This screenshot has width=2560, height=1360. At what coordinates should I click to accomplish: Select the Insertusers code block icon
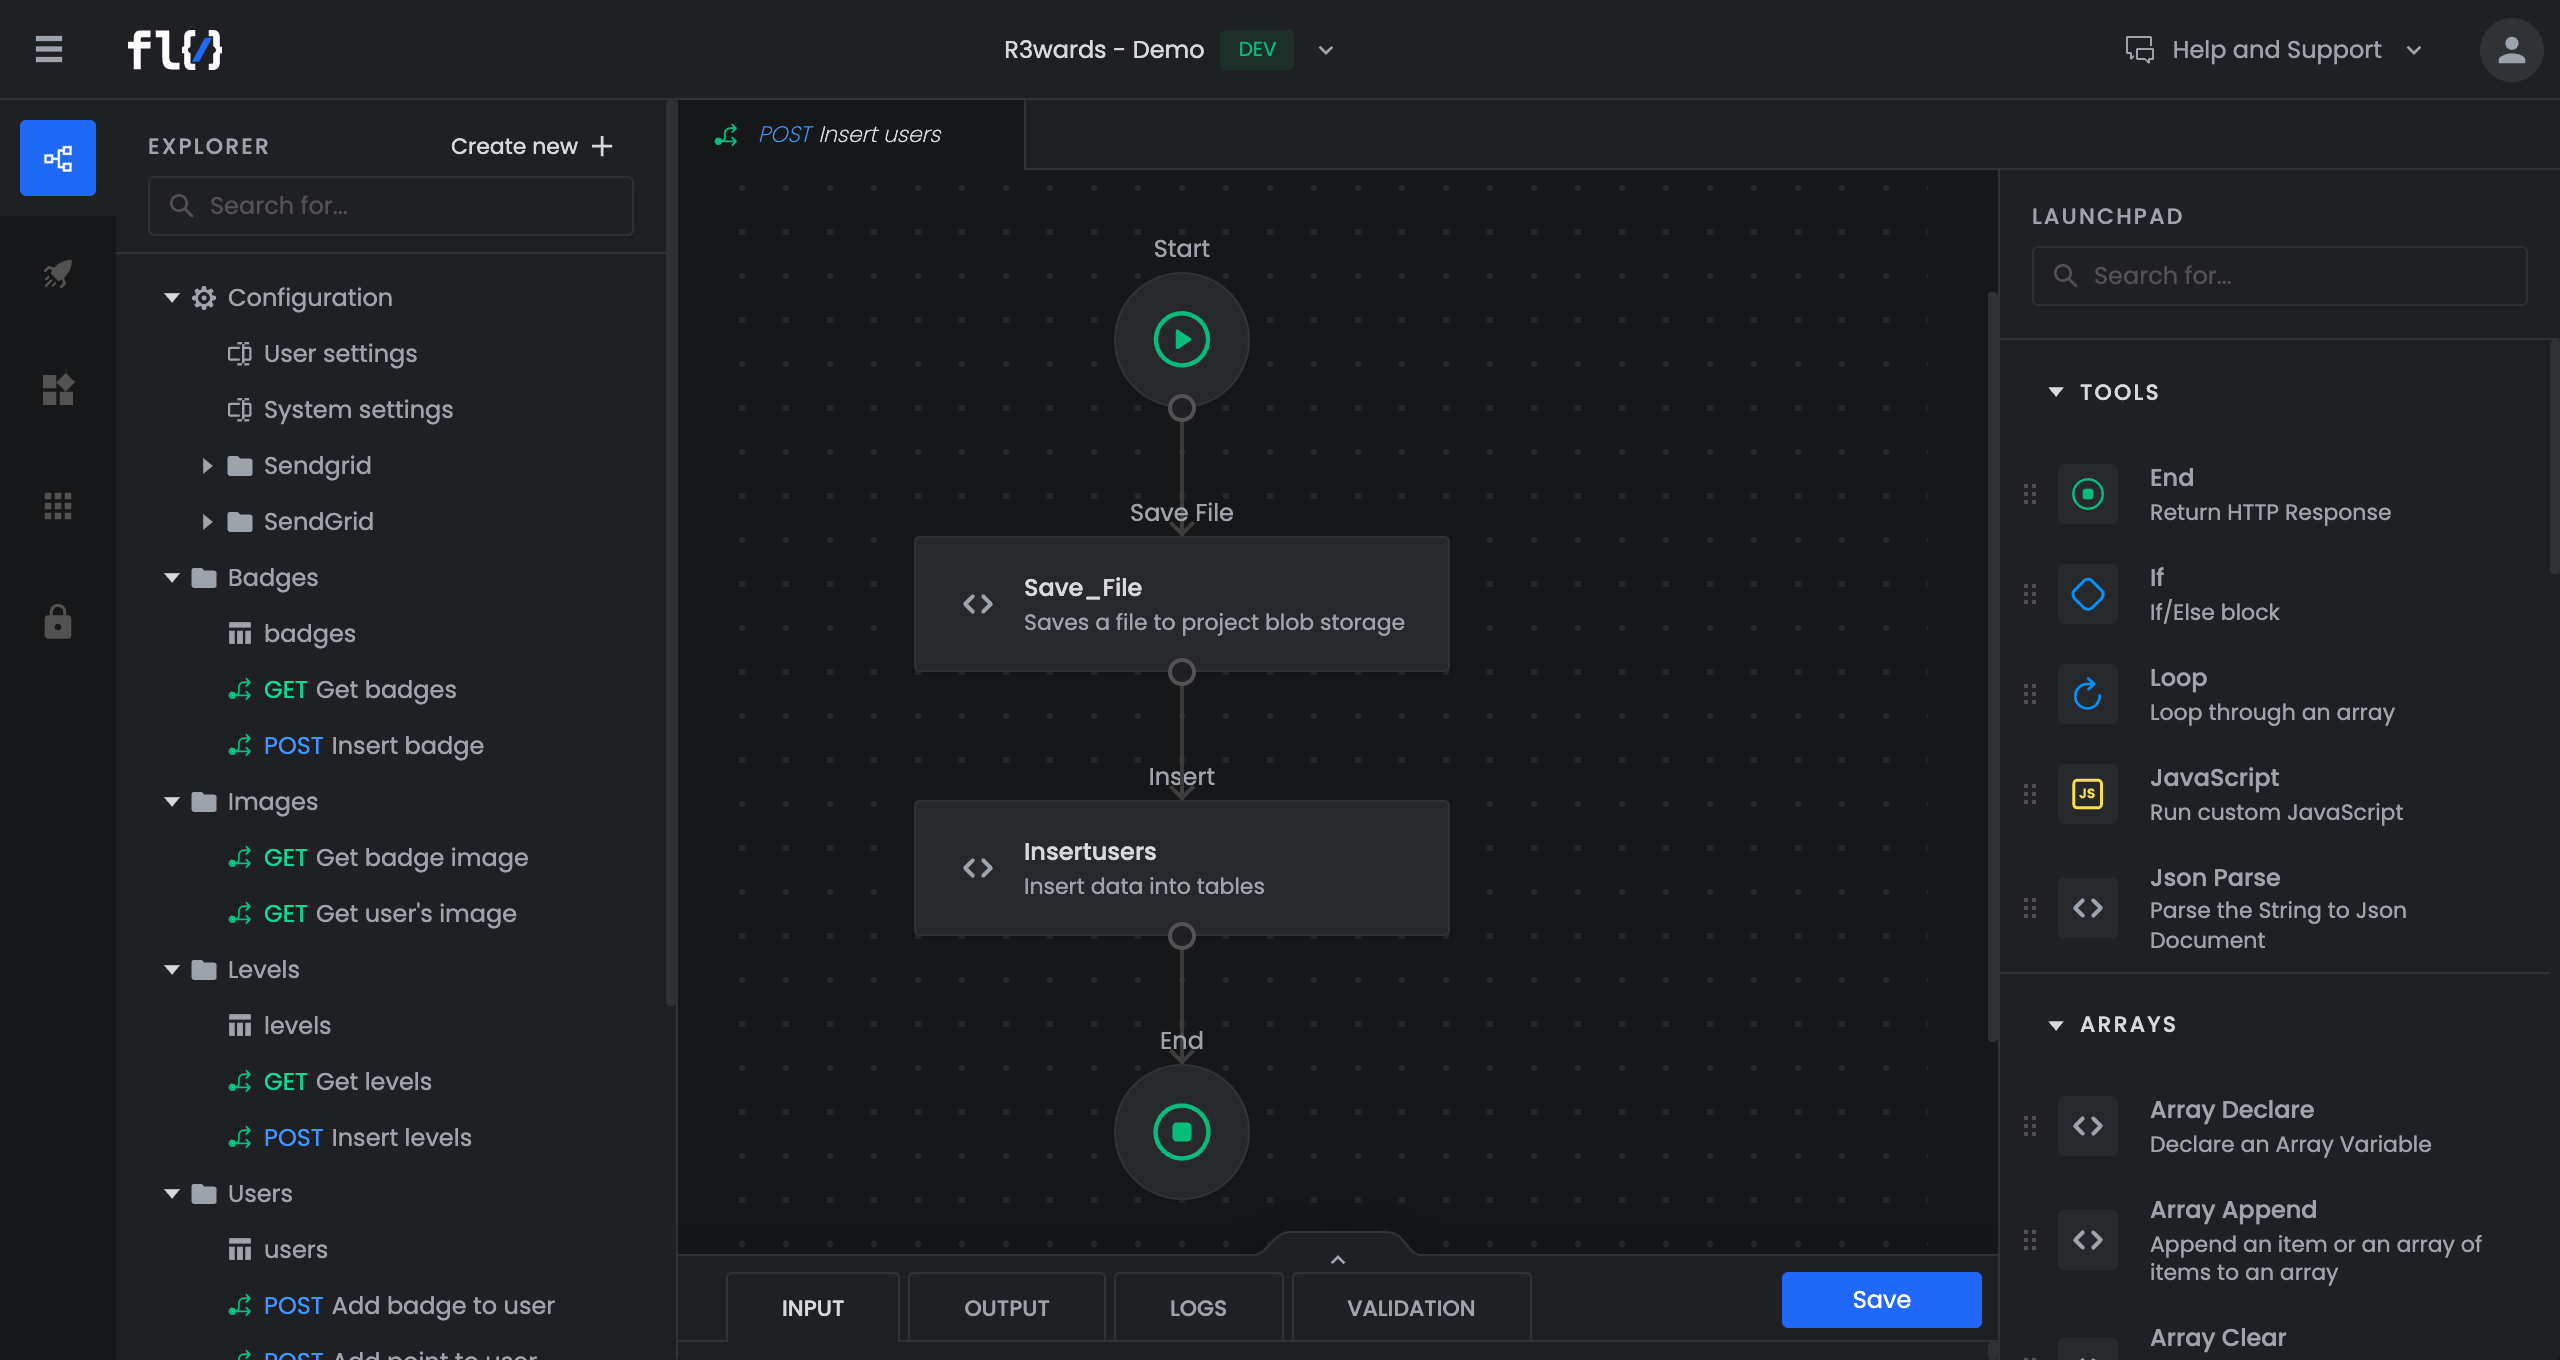(978, 868)
